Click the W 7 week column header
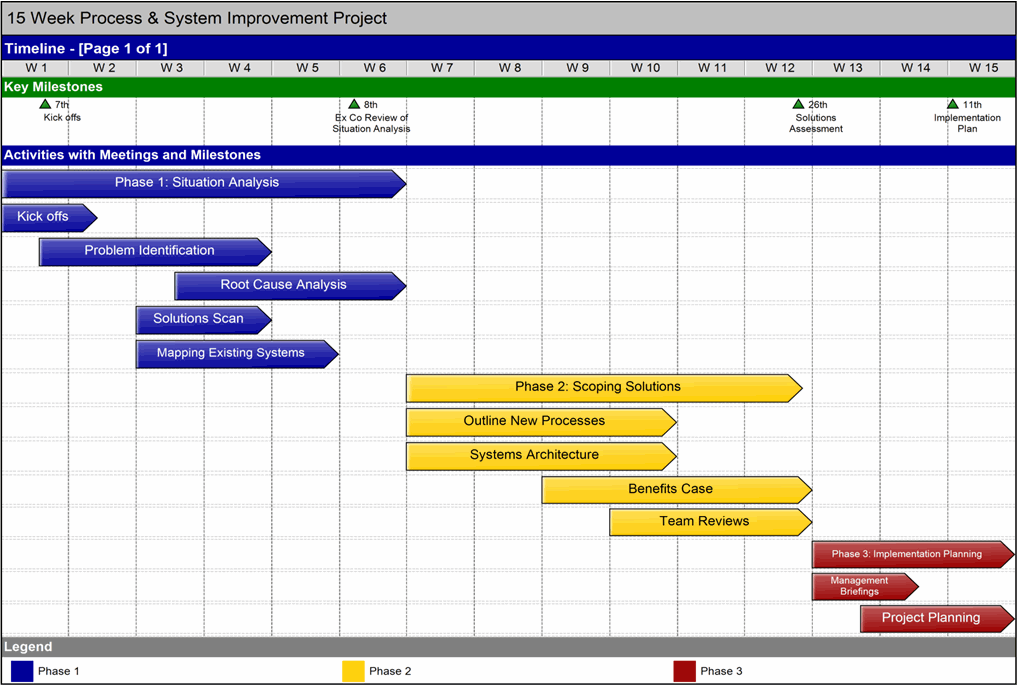 (441, 68)
